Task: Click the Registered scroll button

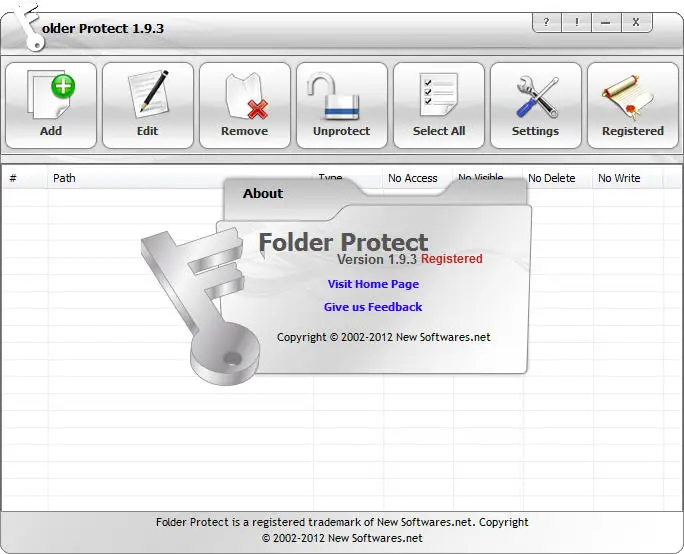Action: 633,105
